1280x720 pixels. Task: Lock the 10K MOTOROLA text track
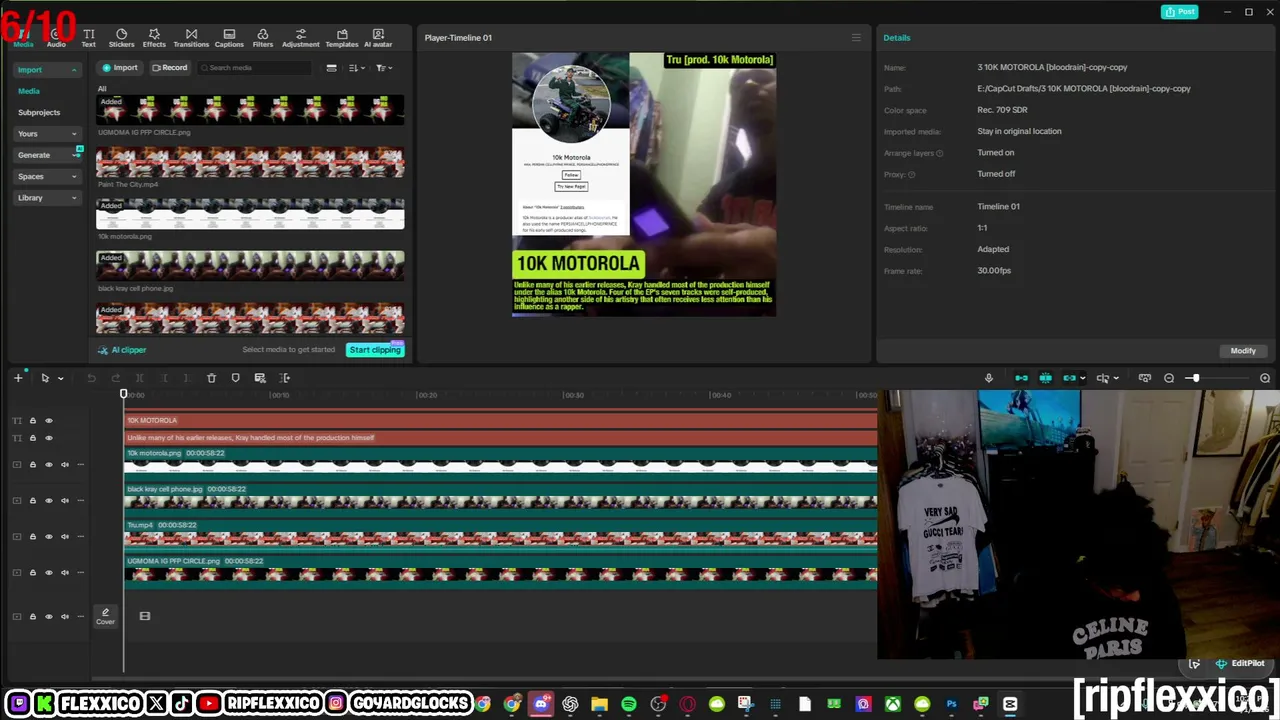pos(32,421)
